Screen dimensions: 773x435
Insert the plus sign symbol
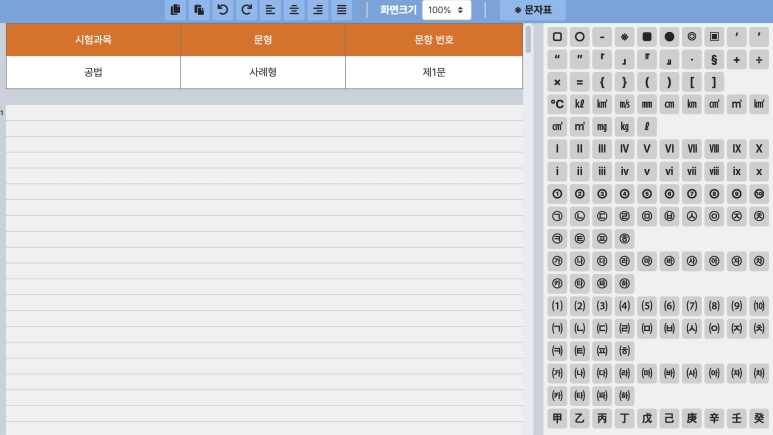(737, 60)
